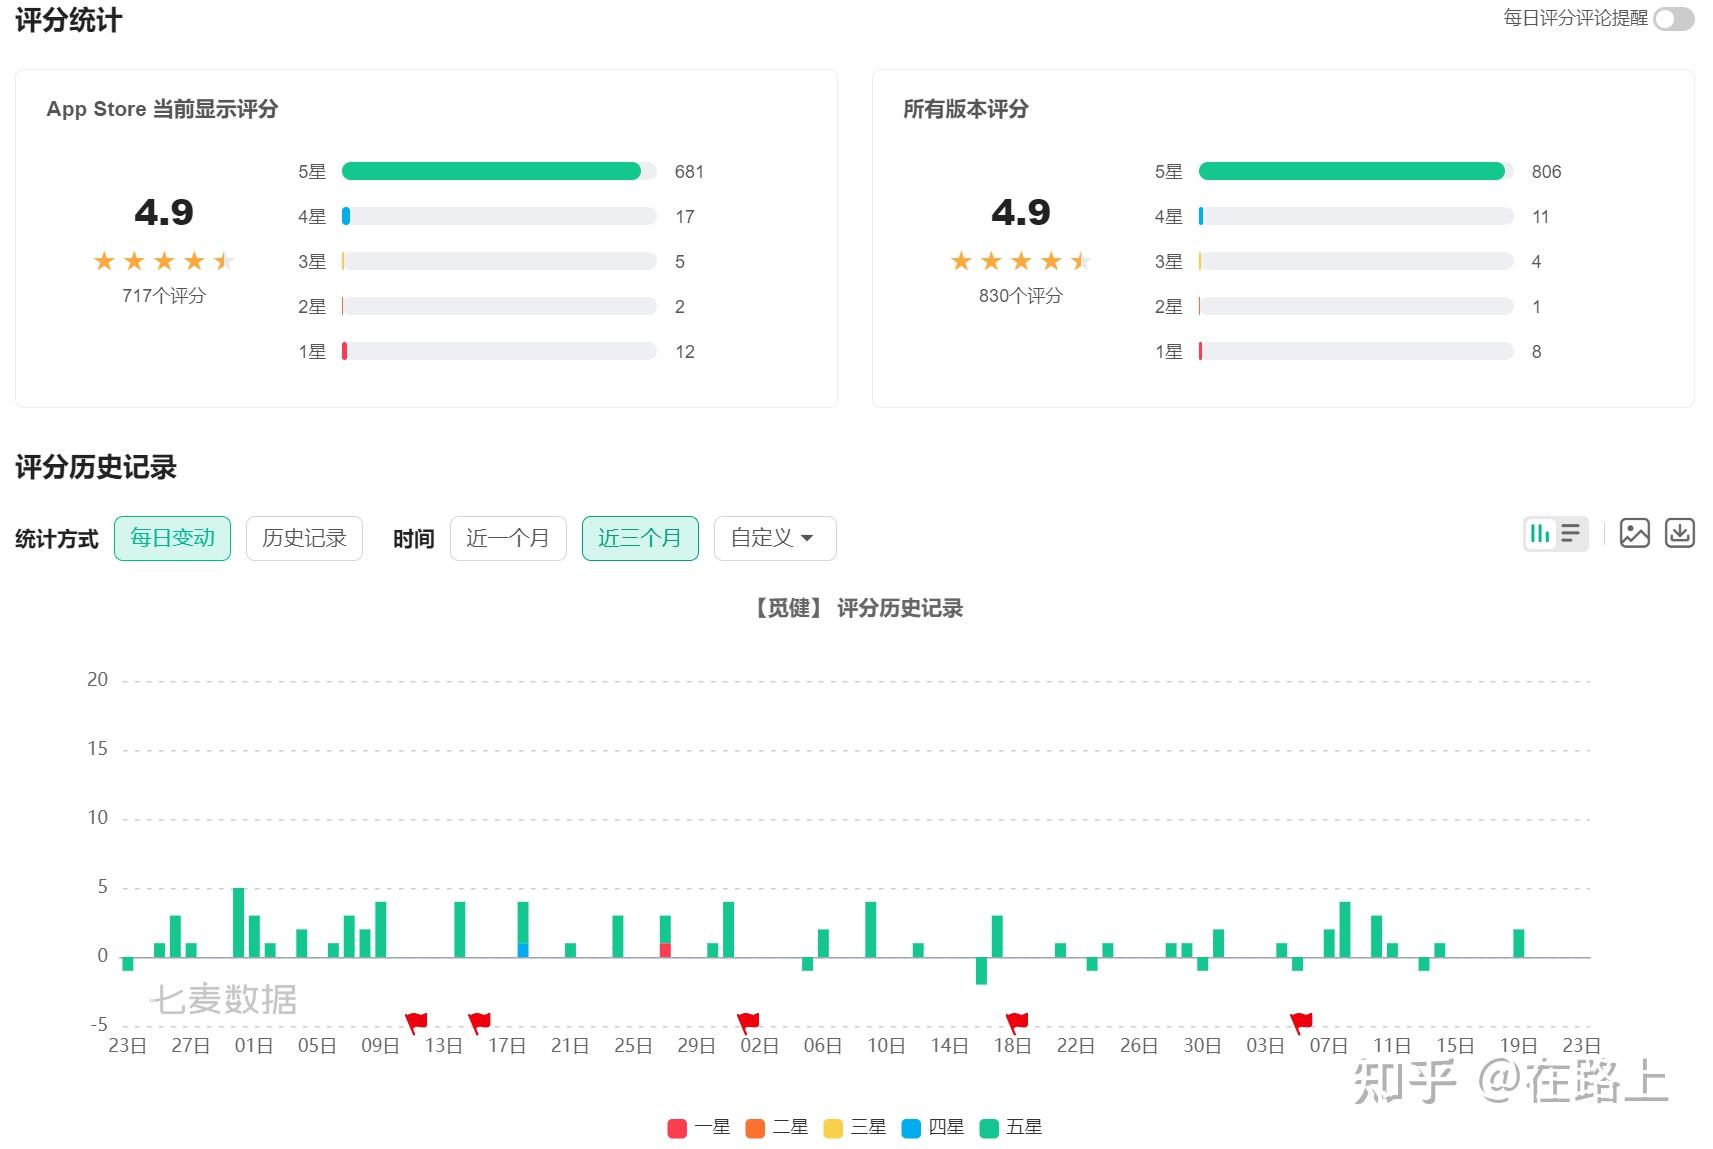1713x1149 pixels.
Task: Click the 5星 count 681
Action: [x=689, y=172]
